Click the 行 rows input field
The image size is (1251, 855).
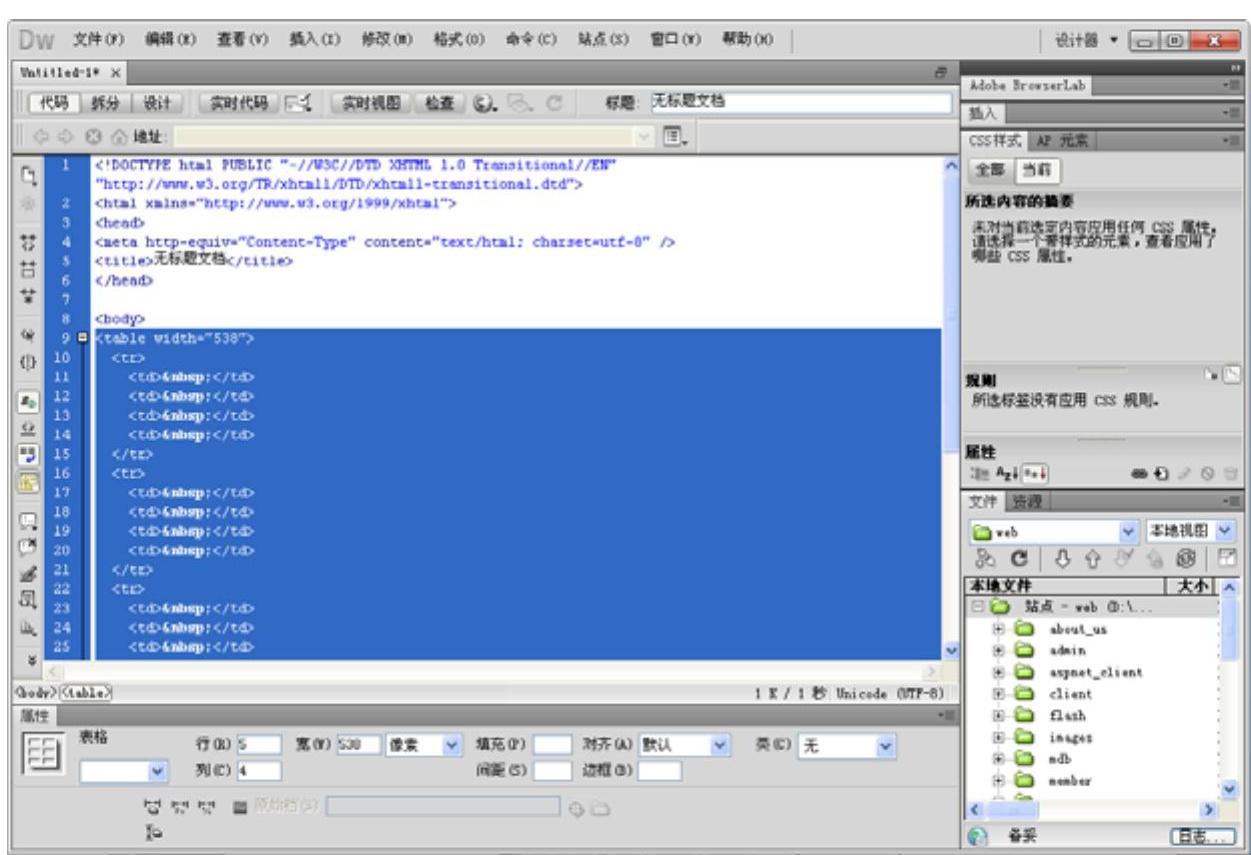click(257, 745)
